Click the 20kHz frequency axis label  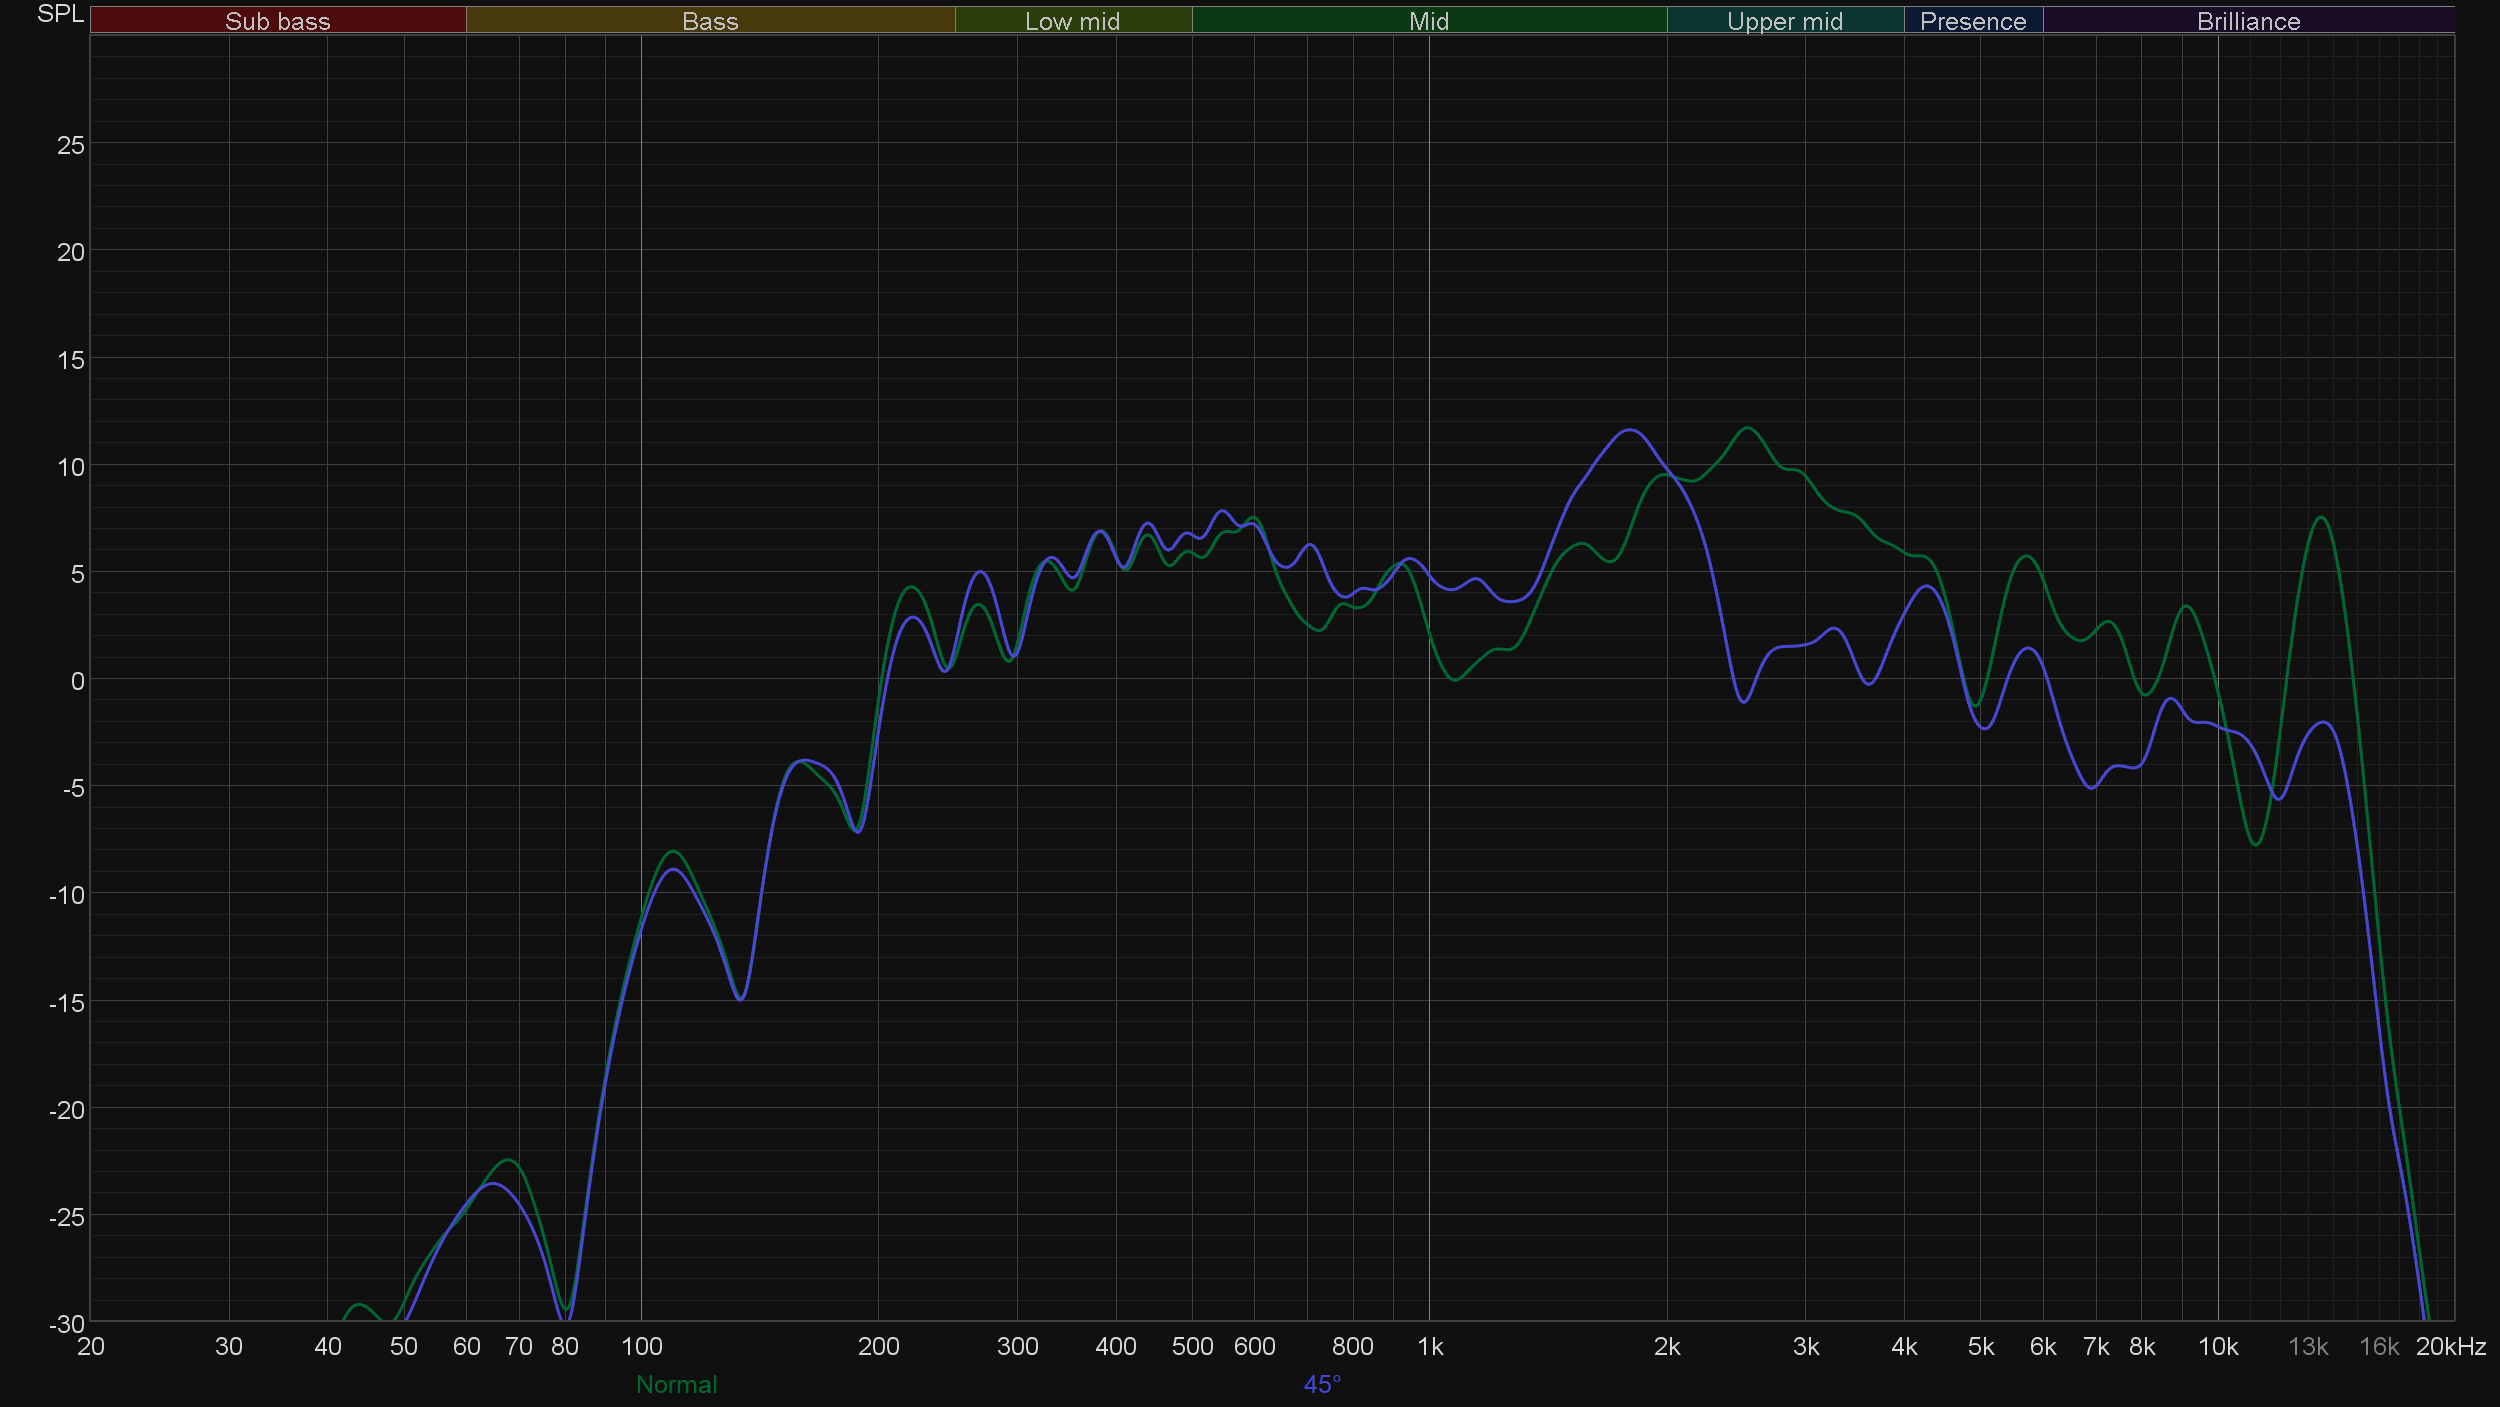(x=2450, y=1347)
